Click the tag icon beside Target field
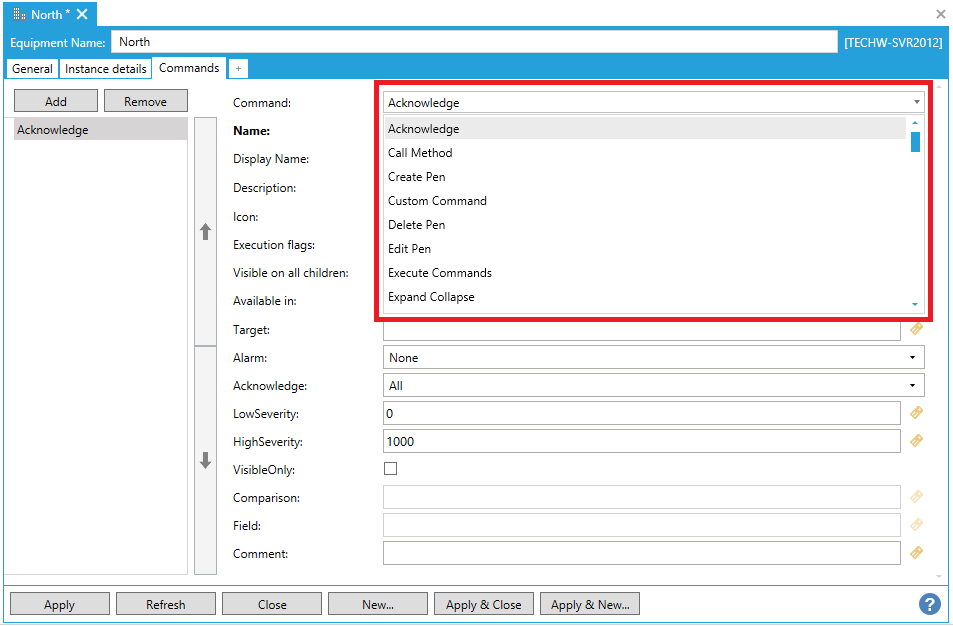Image resolution: width=953 pixels, height=626 pixels. (x=916, y=329)
